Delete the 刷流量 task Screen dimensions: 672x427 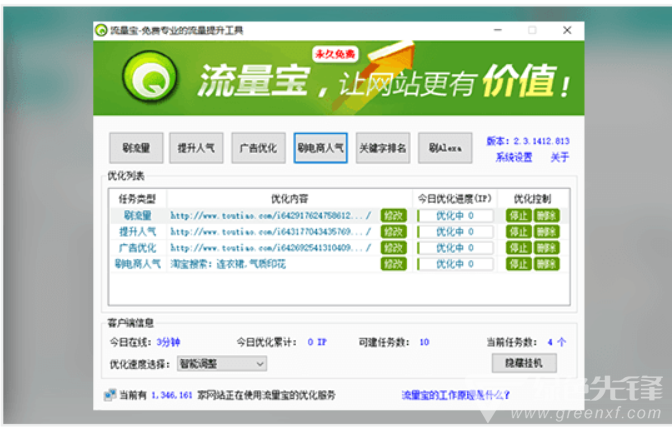coord(546,215)
